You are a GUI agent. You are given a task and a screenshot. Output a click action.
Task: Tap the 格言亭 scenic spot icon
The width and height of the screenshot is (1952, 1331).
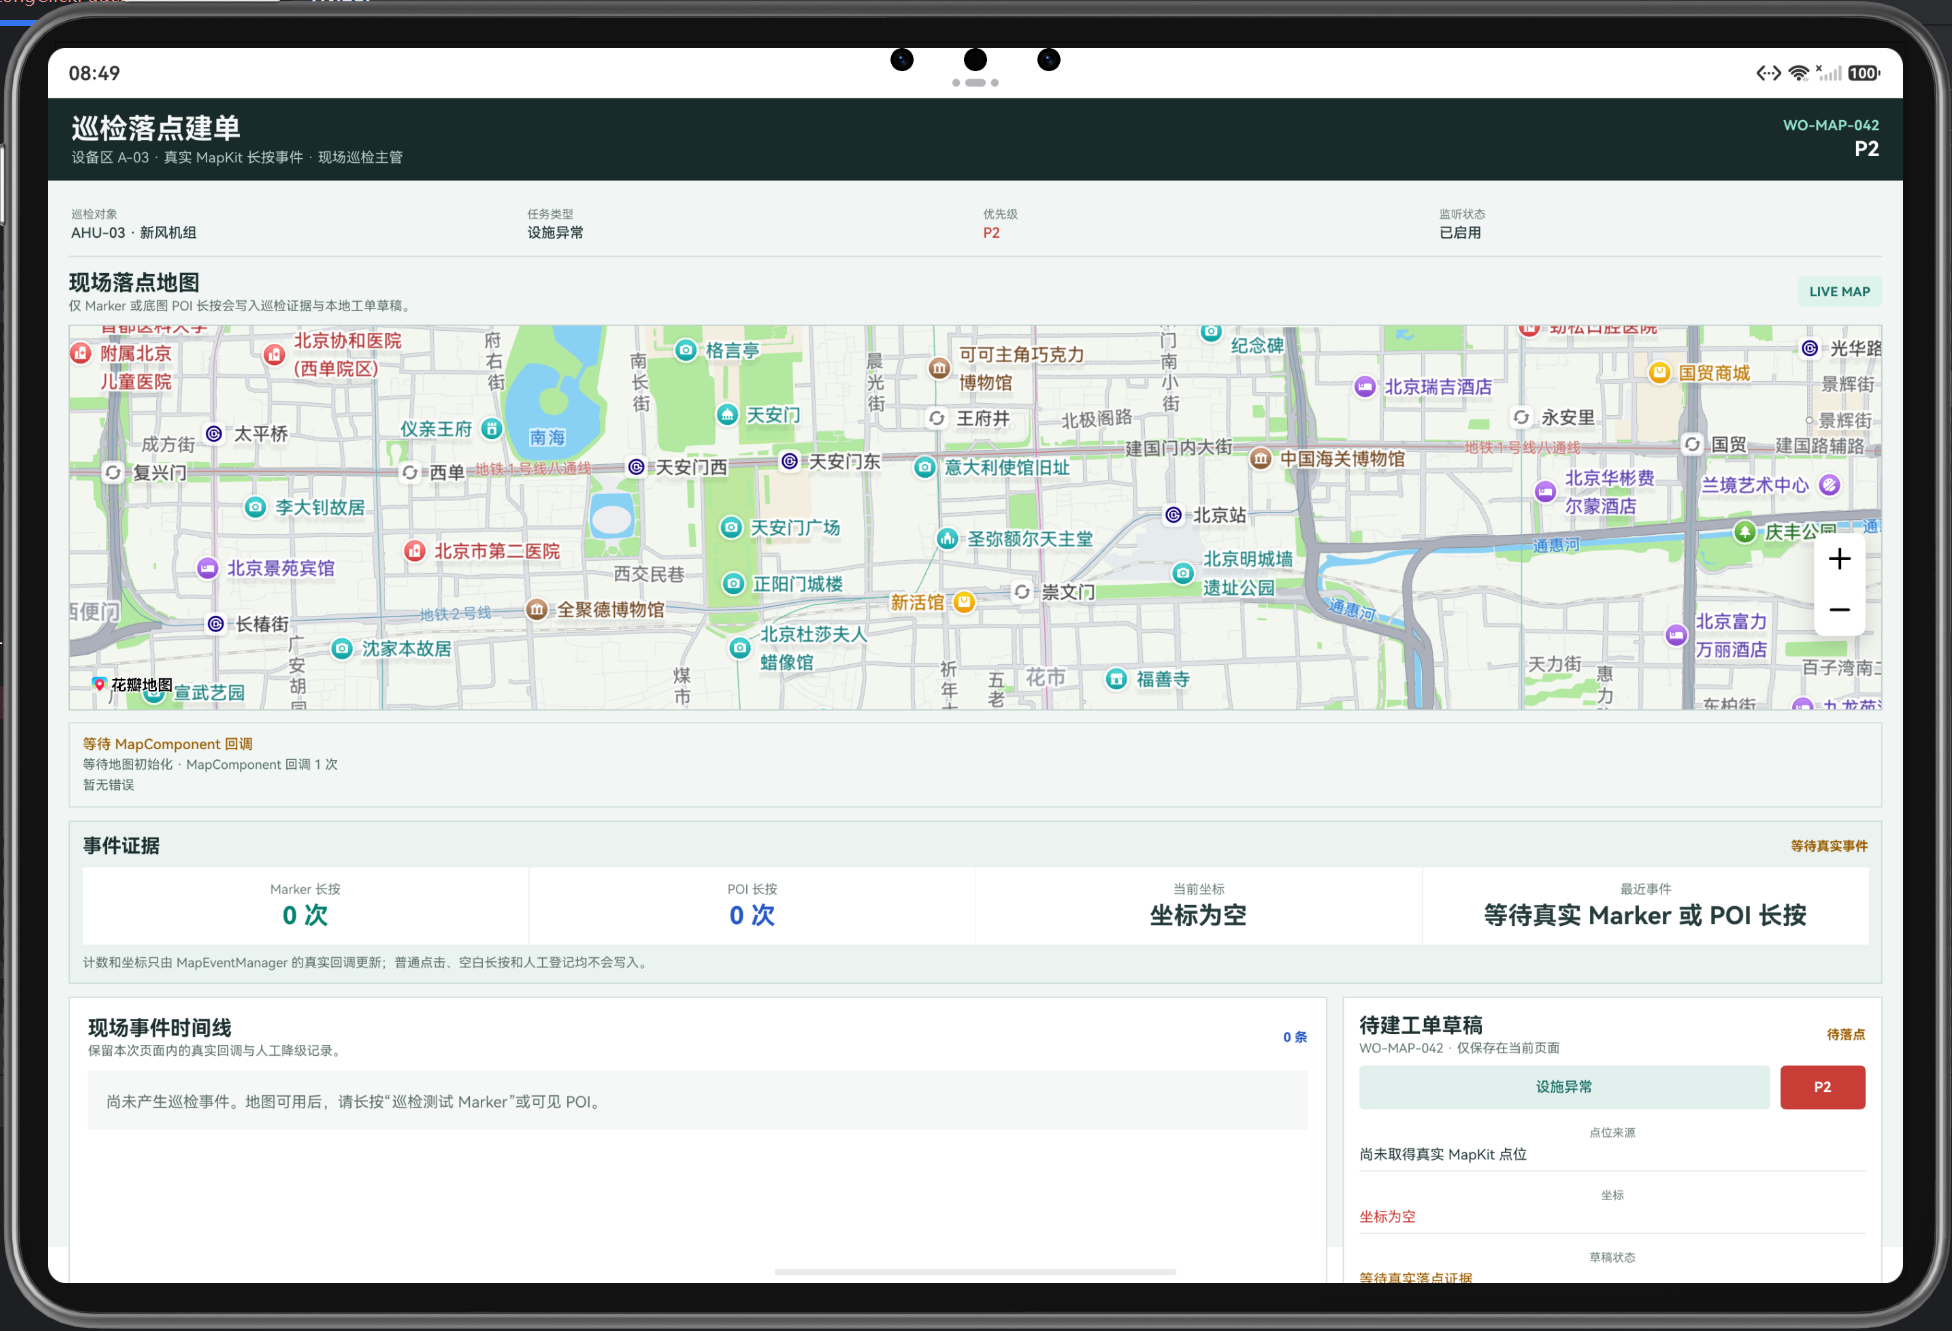pyautogui.click(x=685, y=350)
